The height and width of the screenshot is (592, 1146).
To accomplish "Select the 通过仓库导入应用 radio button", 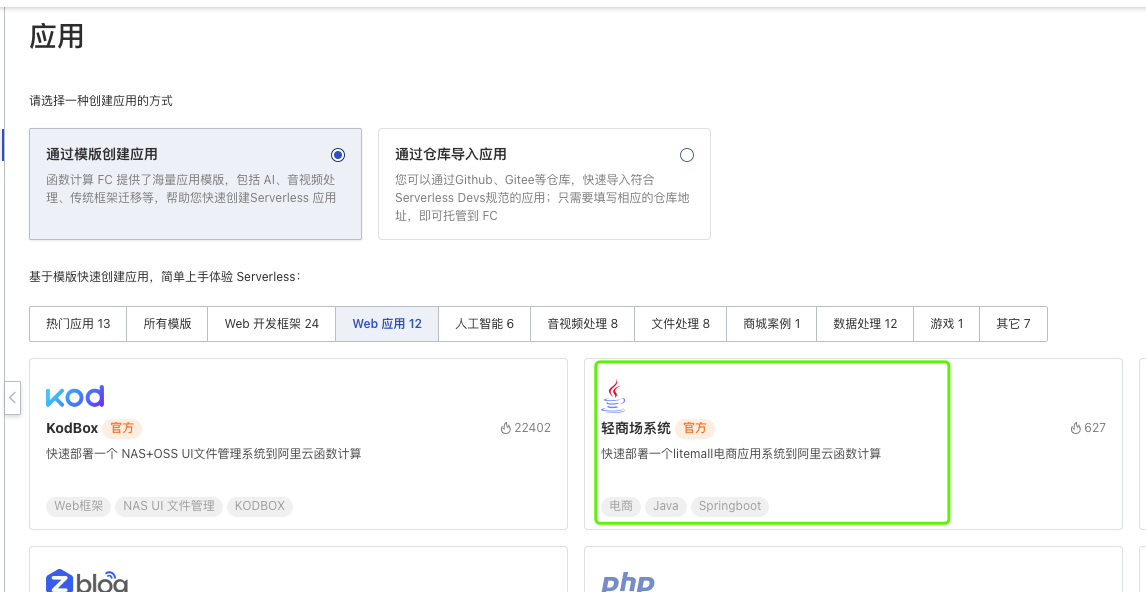I will (687, 155).
